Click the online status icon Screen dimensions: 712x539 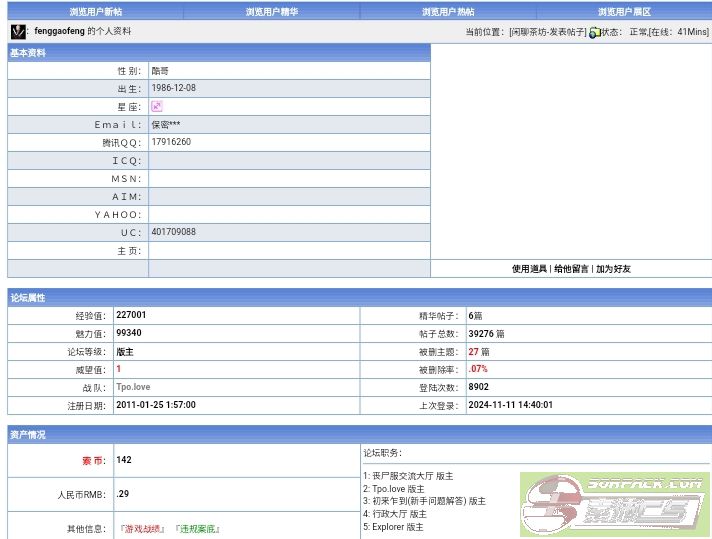click(x=594, y=32)
